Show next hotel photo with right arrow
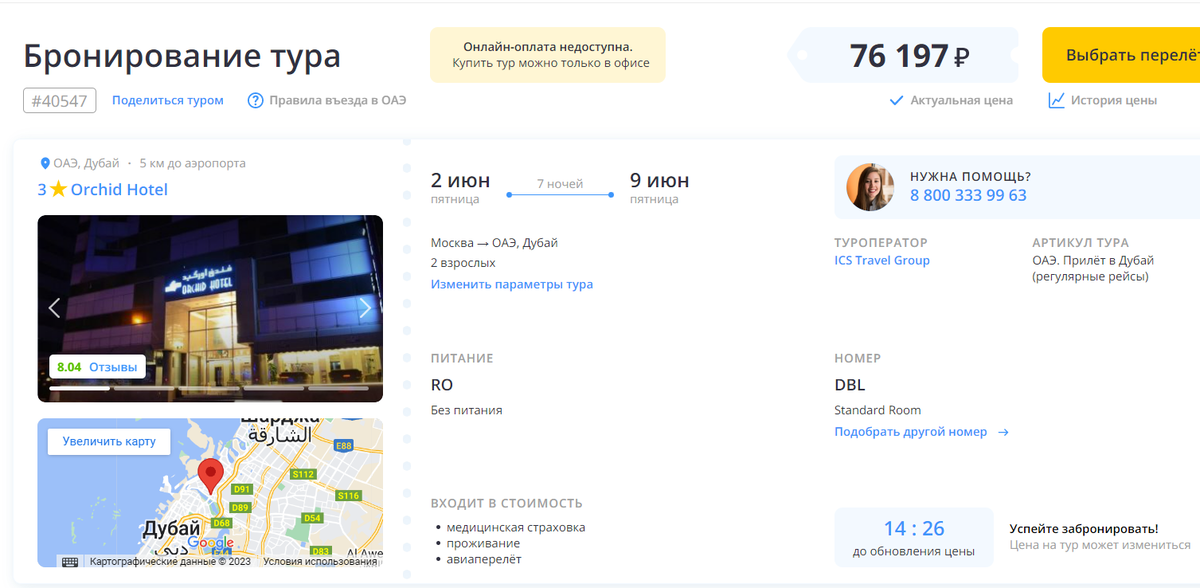 pos(365,308)
